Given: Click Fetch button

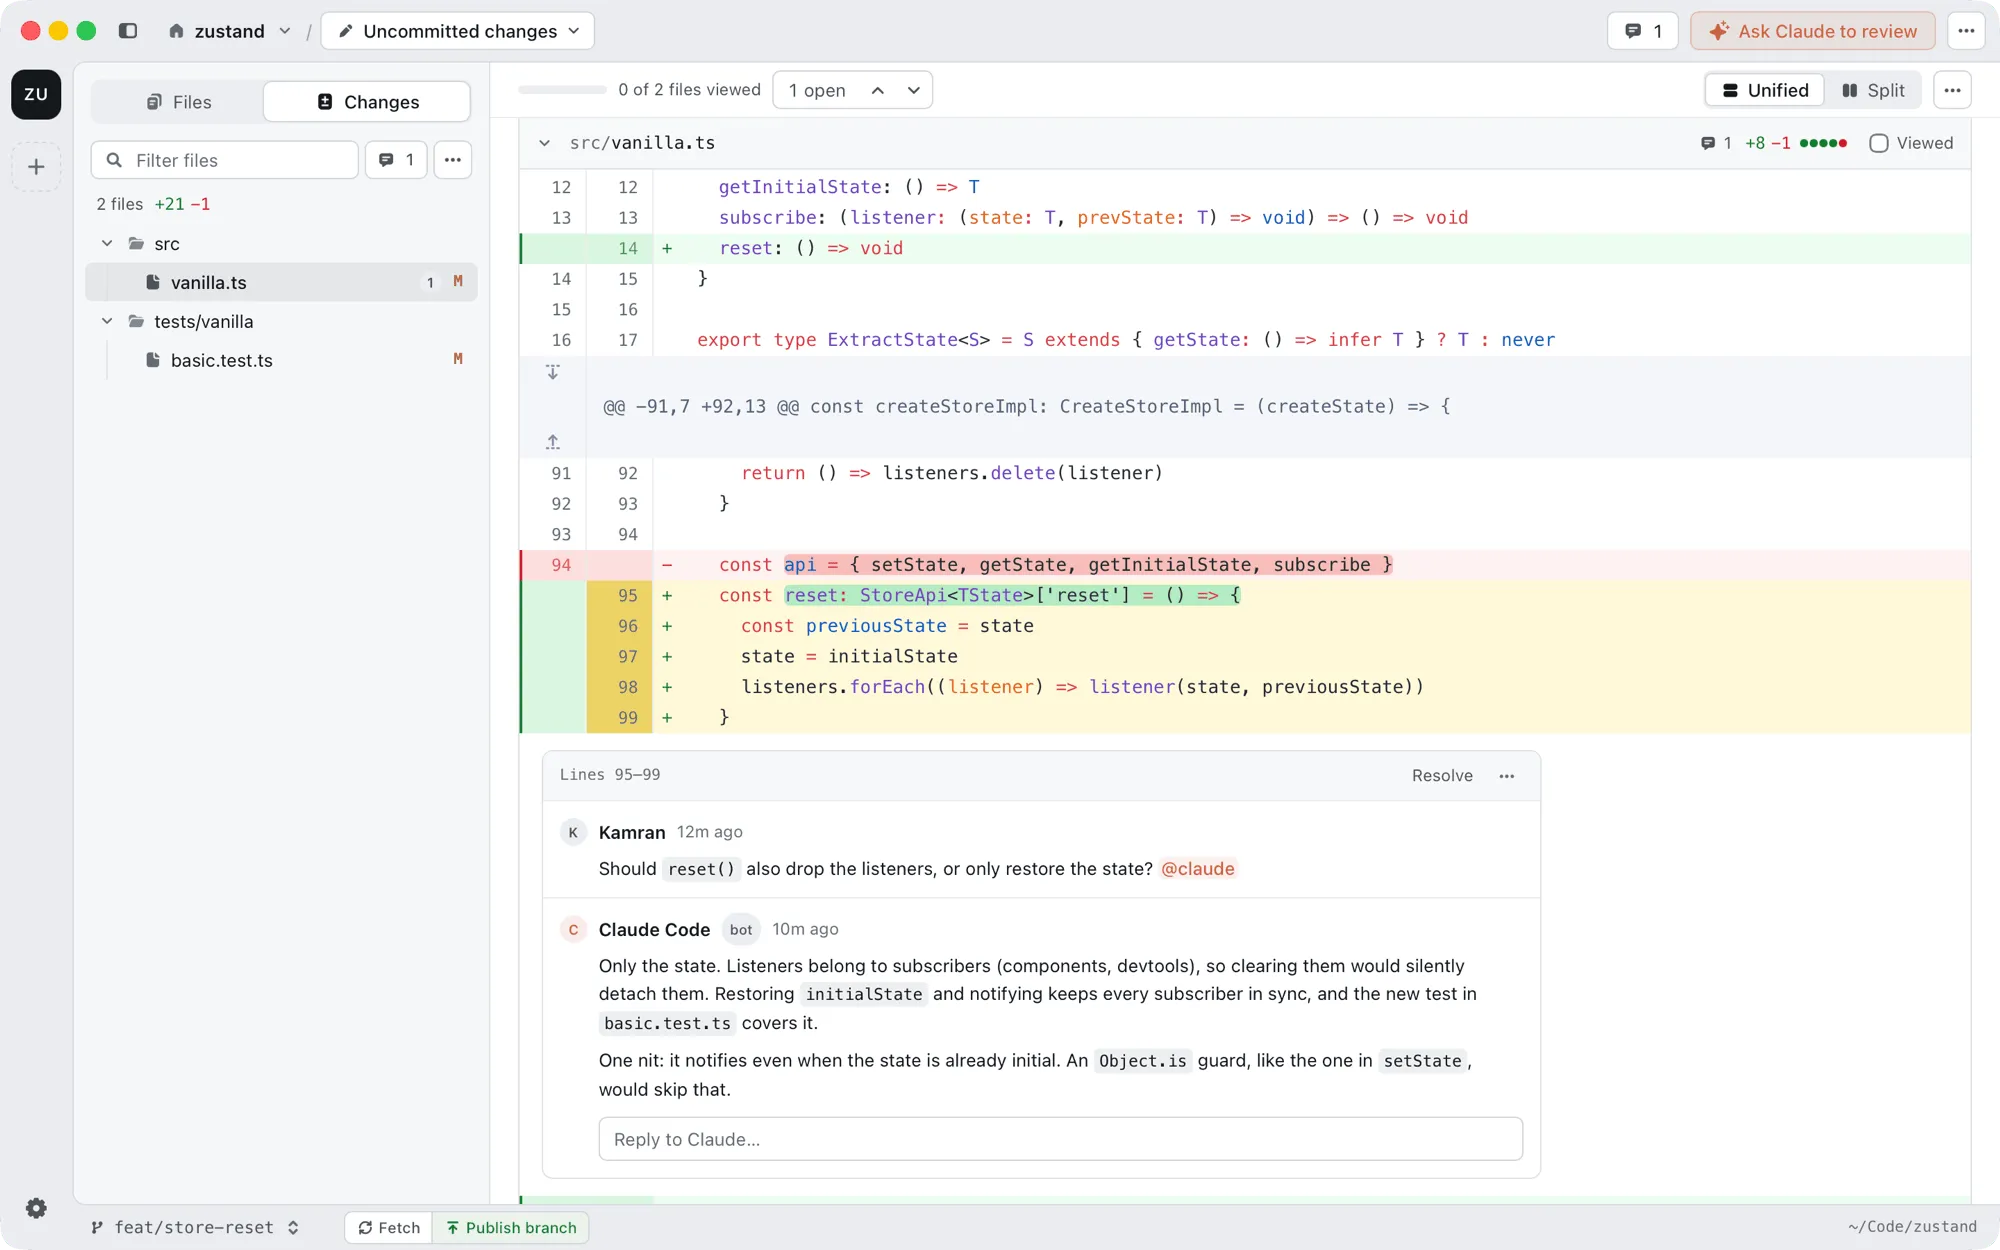Looking at the screenshot, I should [389, 1227].
